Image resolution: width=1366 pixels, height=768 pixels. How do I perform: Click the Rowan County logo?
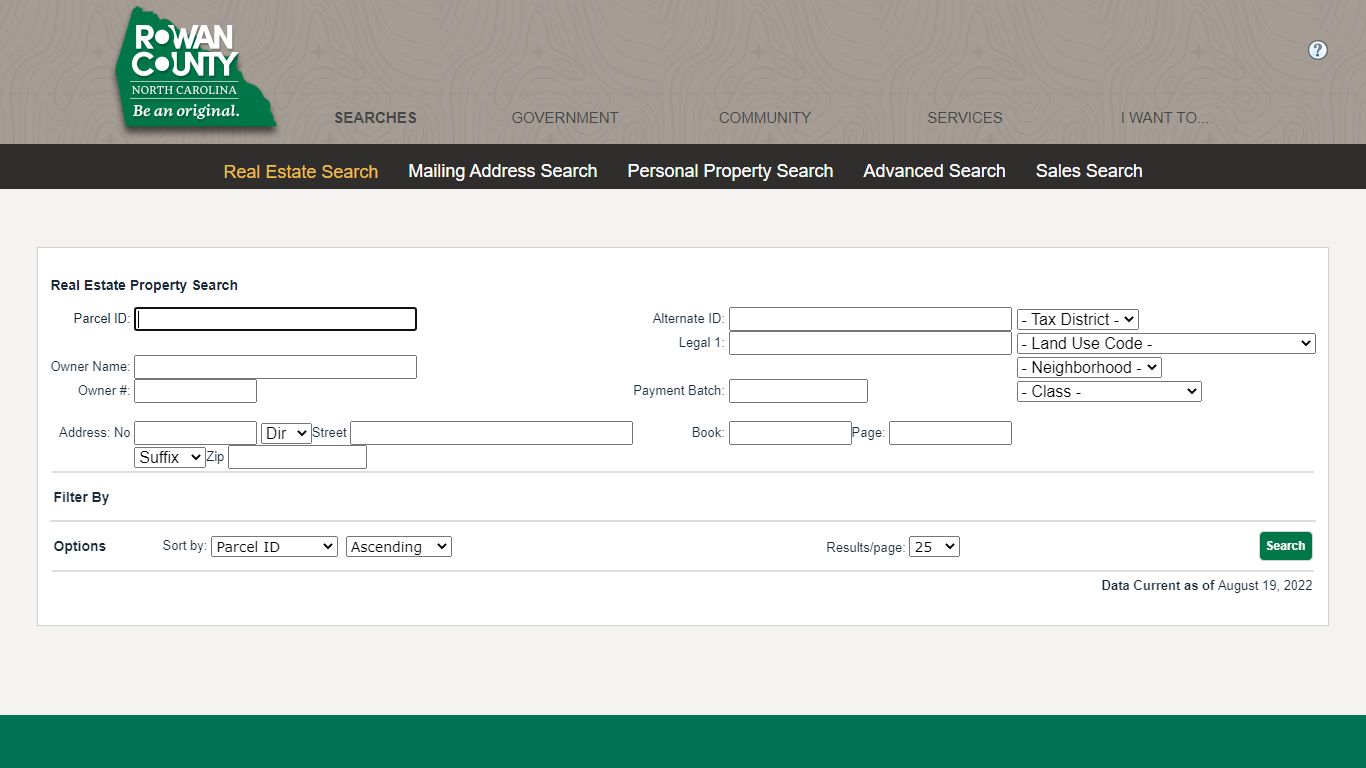coord(195,70)
